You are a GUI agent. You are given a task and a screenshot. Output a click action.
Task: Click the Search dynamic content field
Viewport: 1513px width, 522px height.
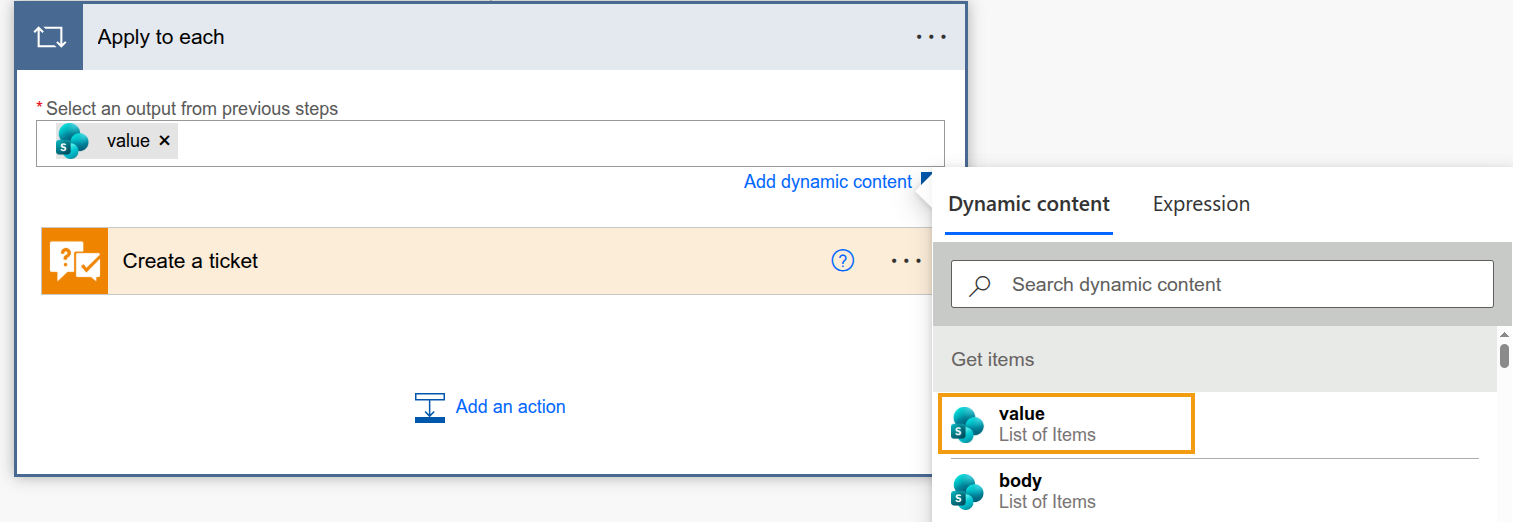(1222, 285)
